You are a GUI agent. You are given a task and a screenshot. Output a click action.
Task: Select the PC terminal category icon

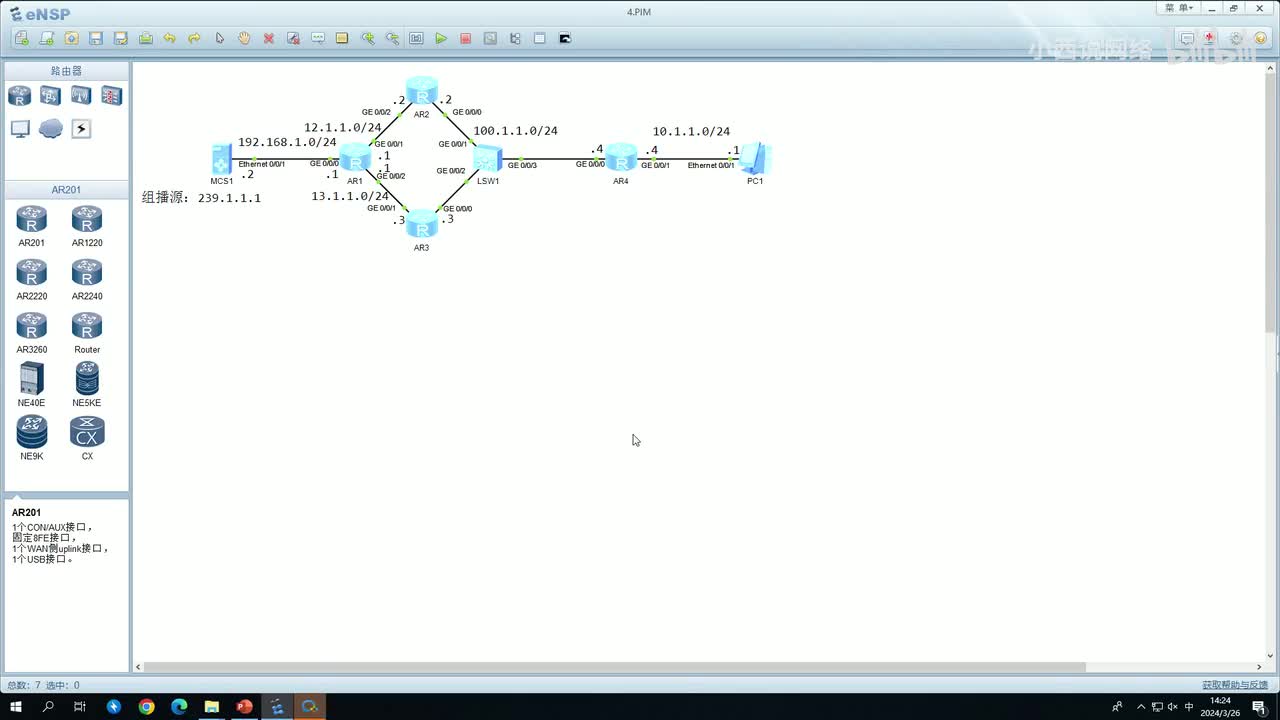19,129
